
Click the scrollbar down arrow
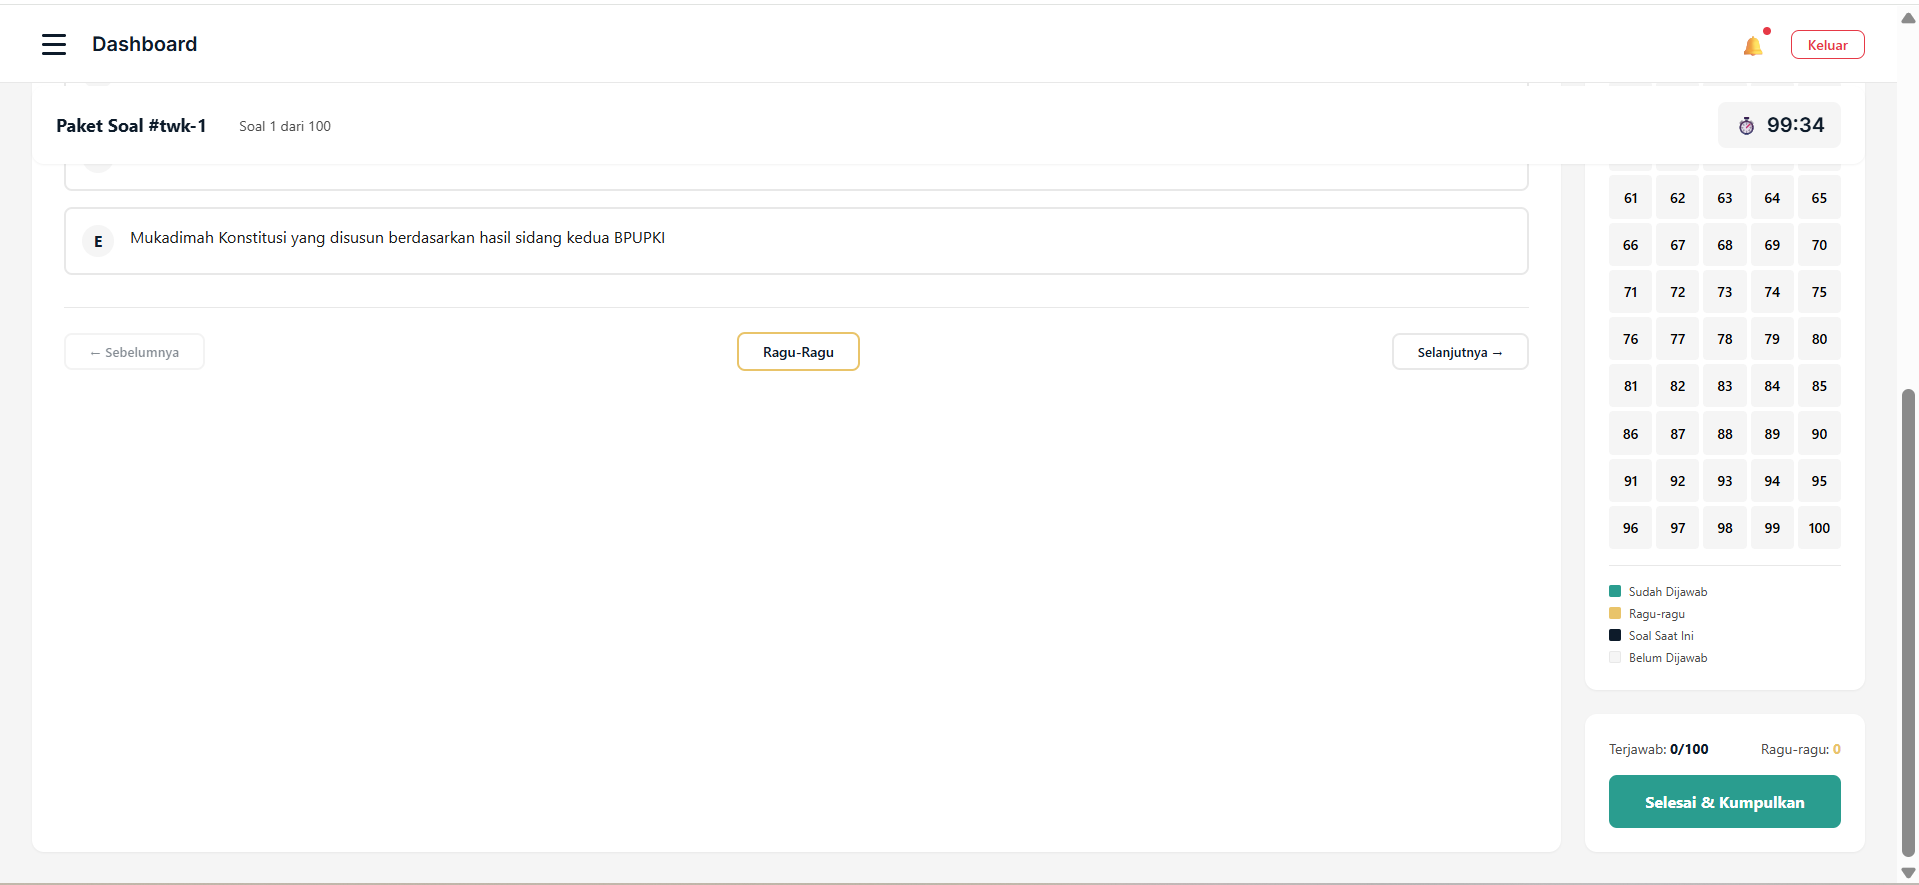1908,873
